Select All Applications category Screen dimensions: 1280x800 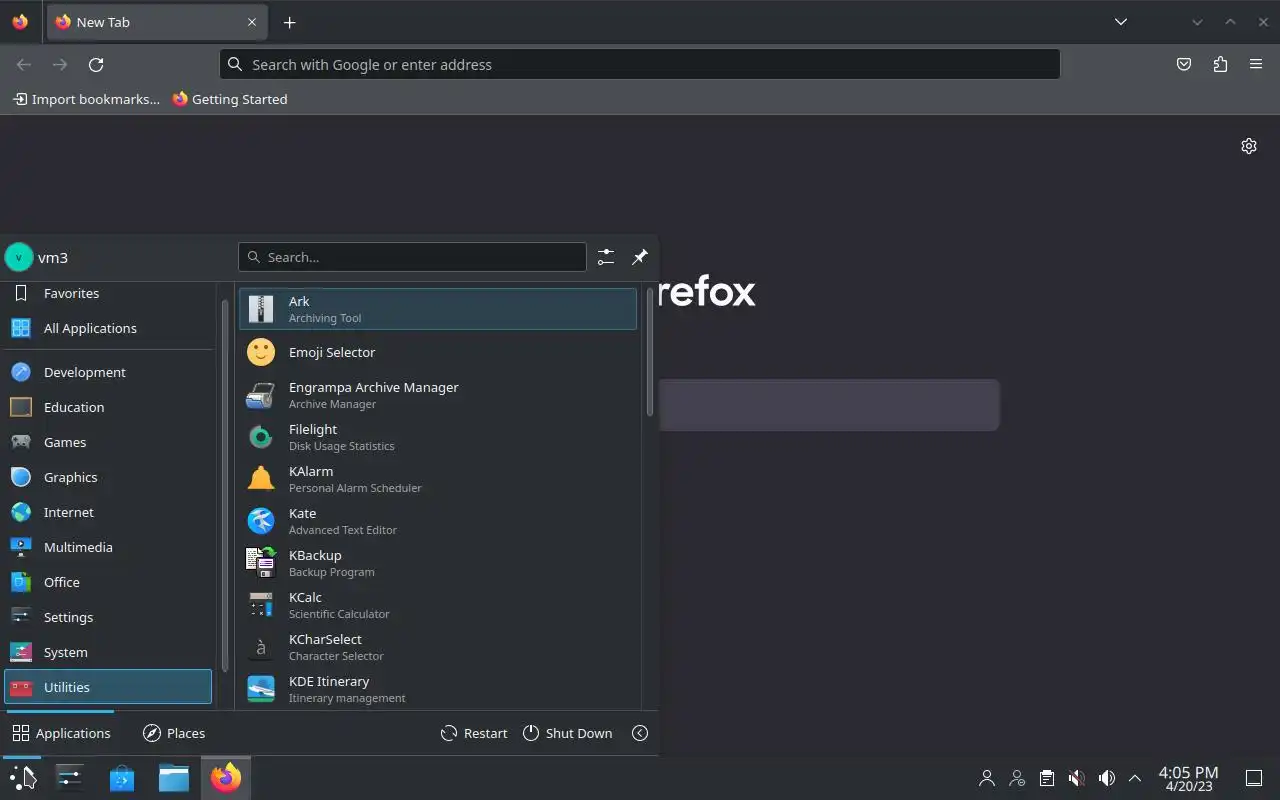tap(108, 328)
